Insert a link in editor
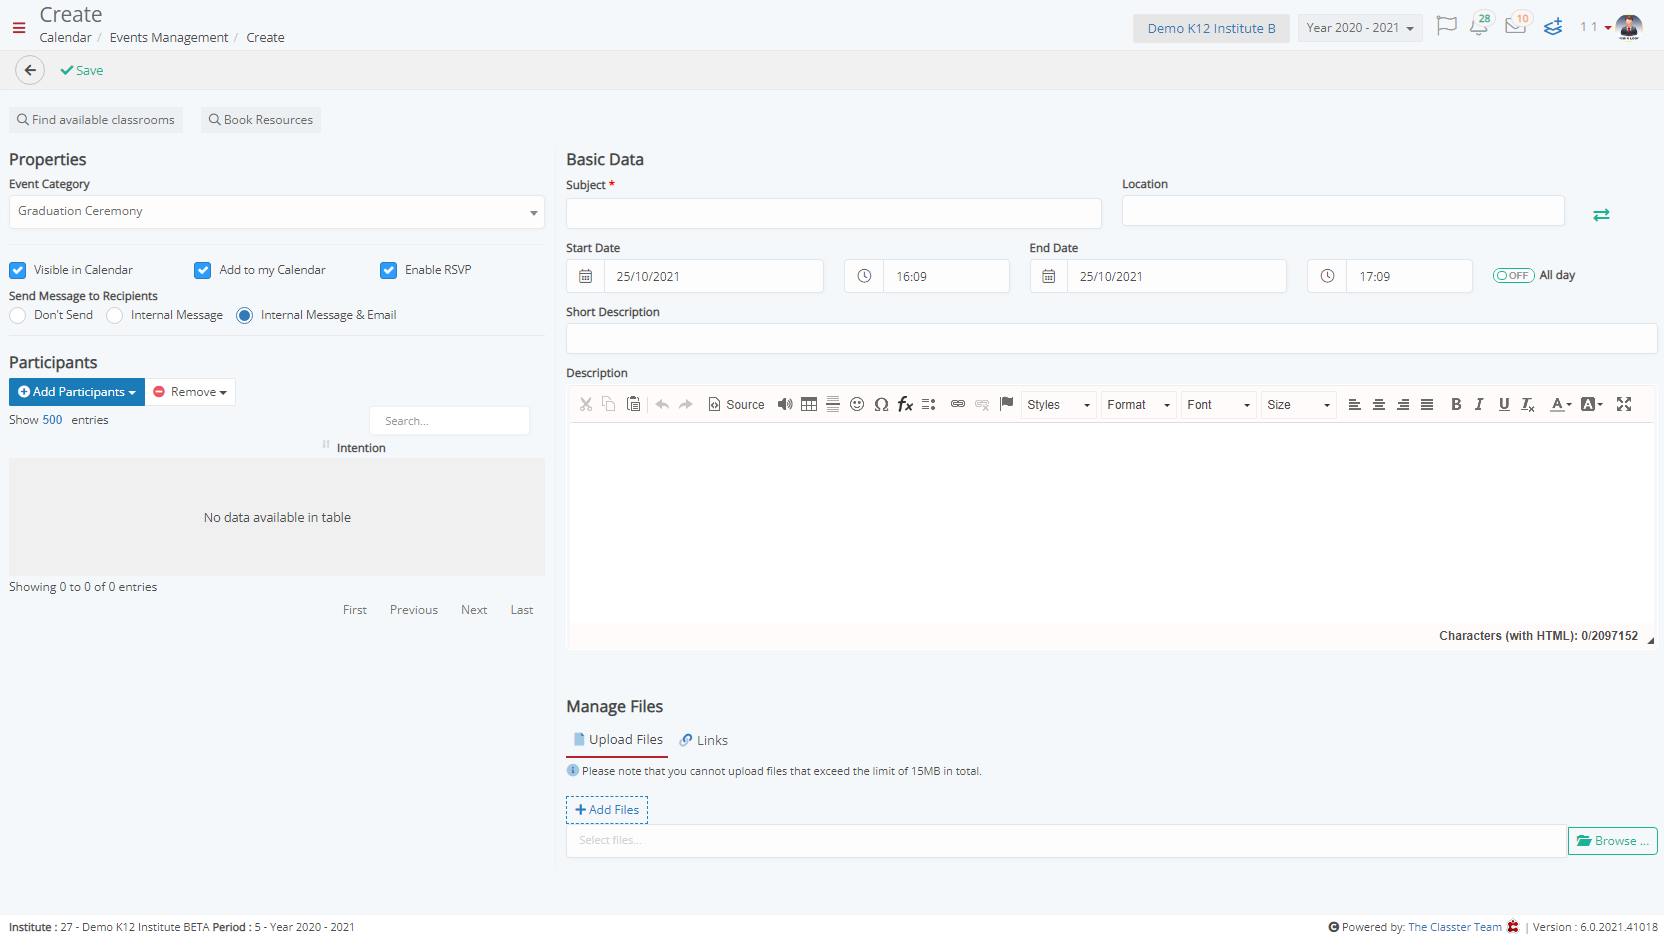The image size is (1664, 936). [x=958, y=404]
